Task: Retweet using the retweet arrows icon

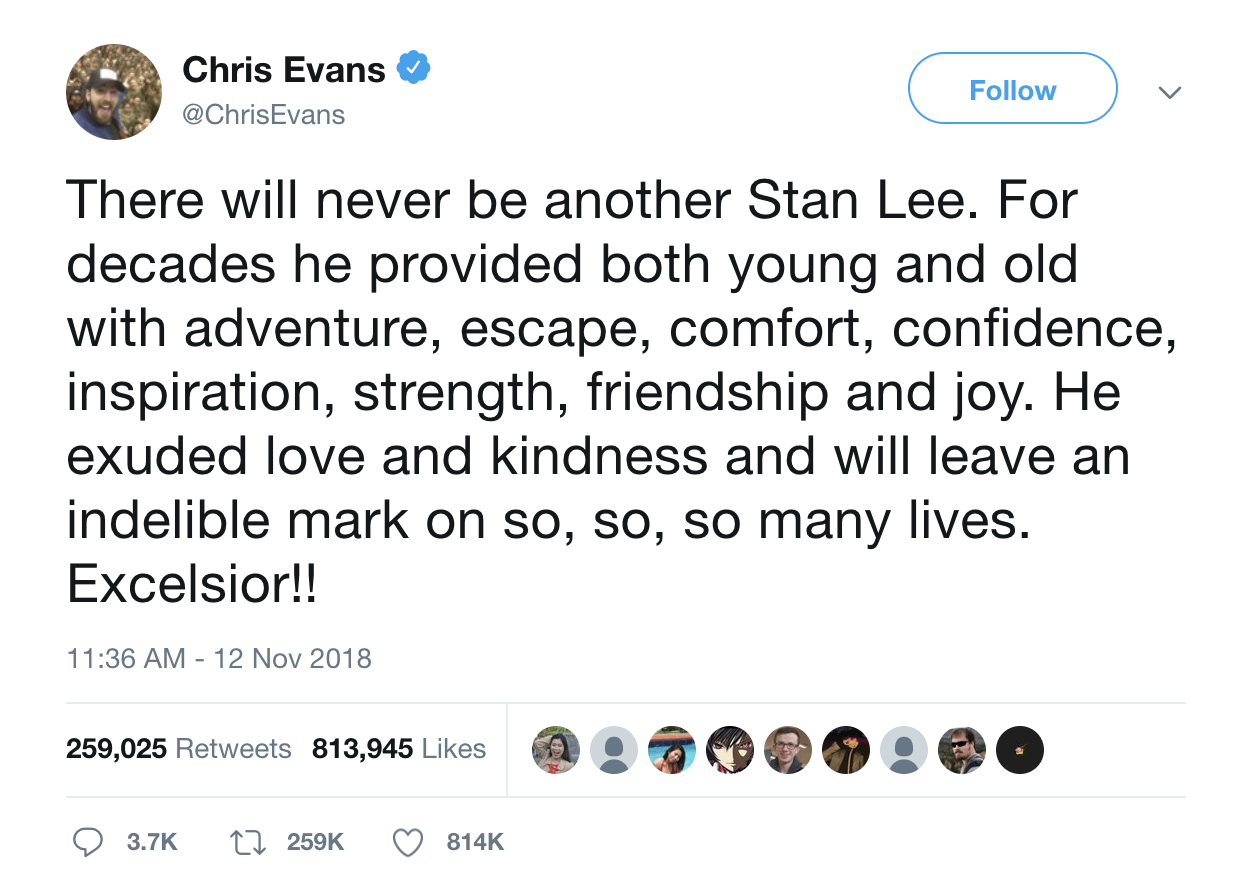Action: click(247, 842)
